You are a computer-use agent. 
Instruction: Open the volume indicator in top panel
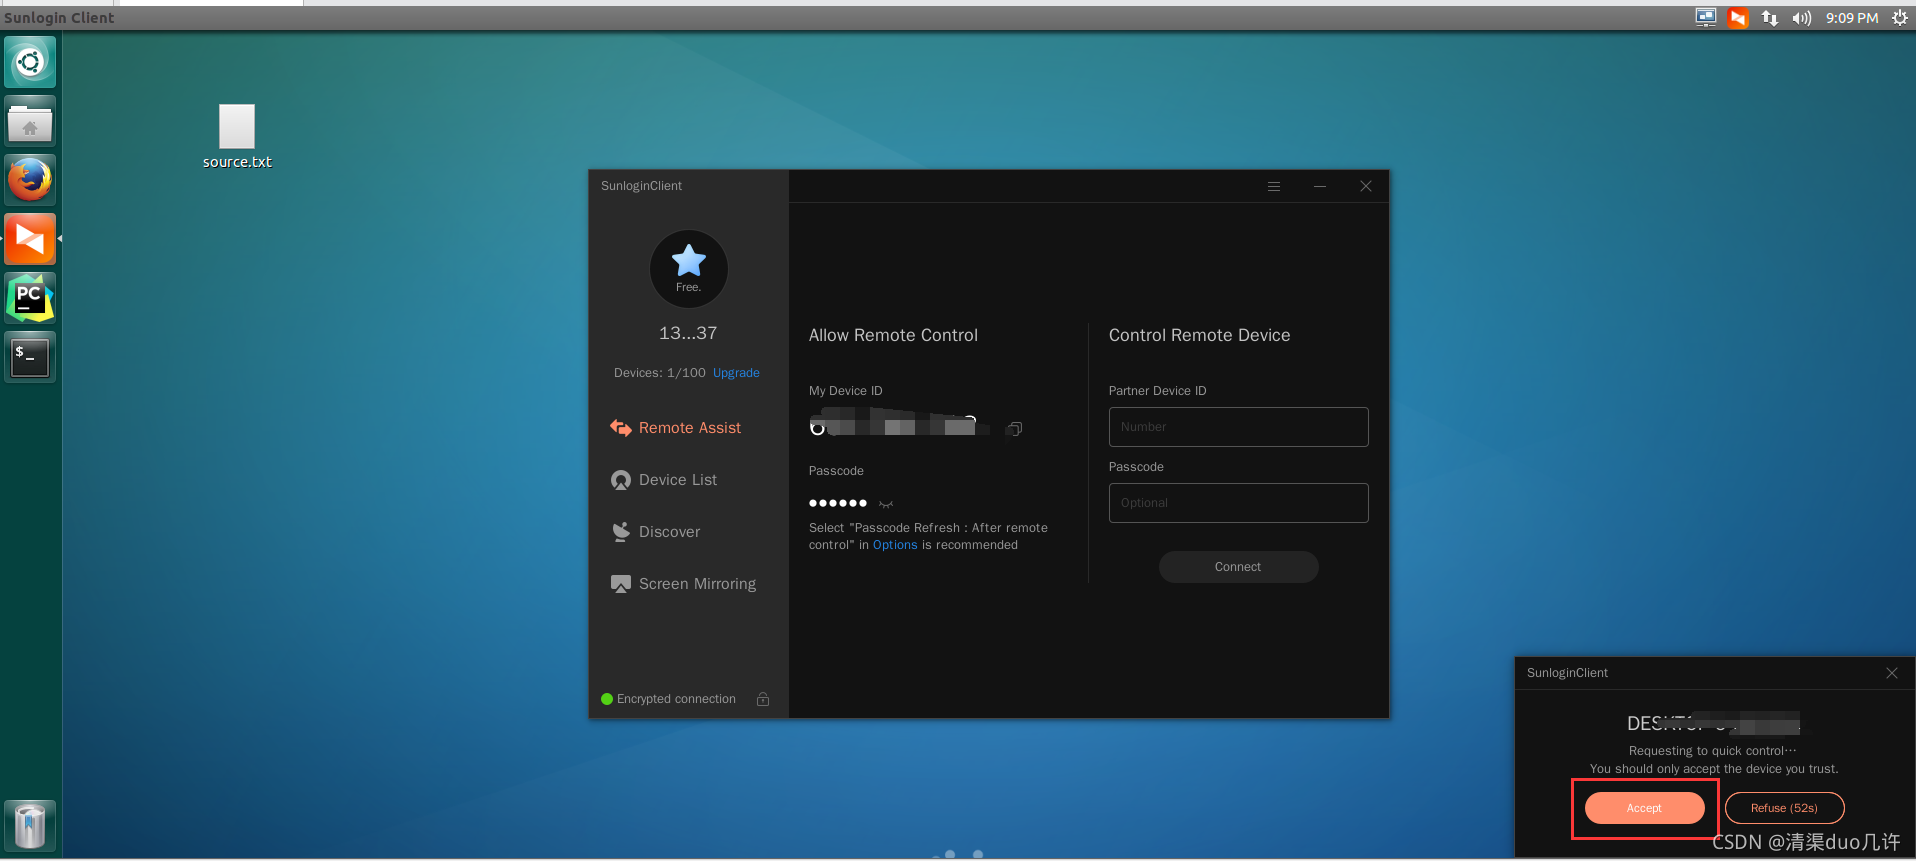click(1802, 18)
